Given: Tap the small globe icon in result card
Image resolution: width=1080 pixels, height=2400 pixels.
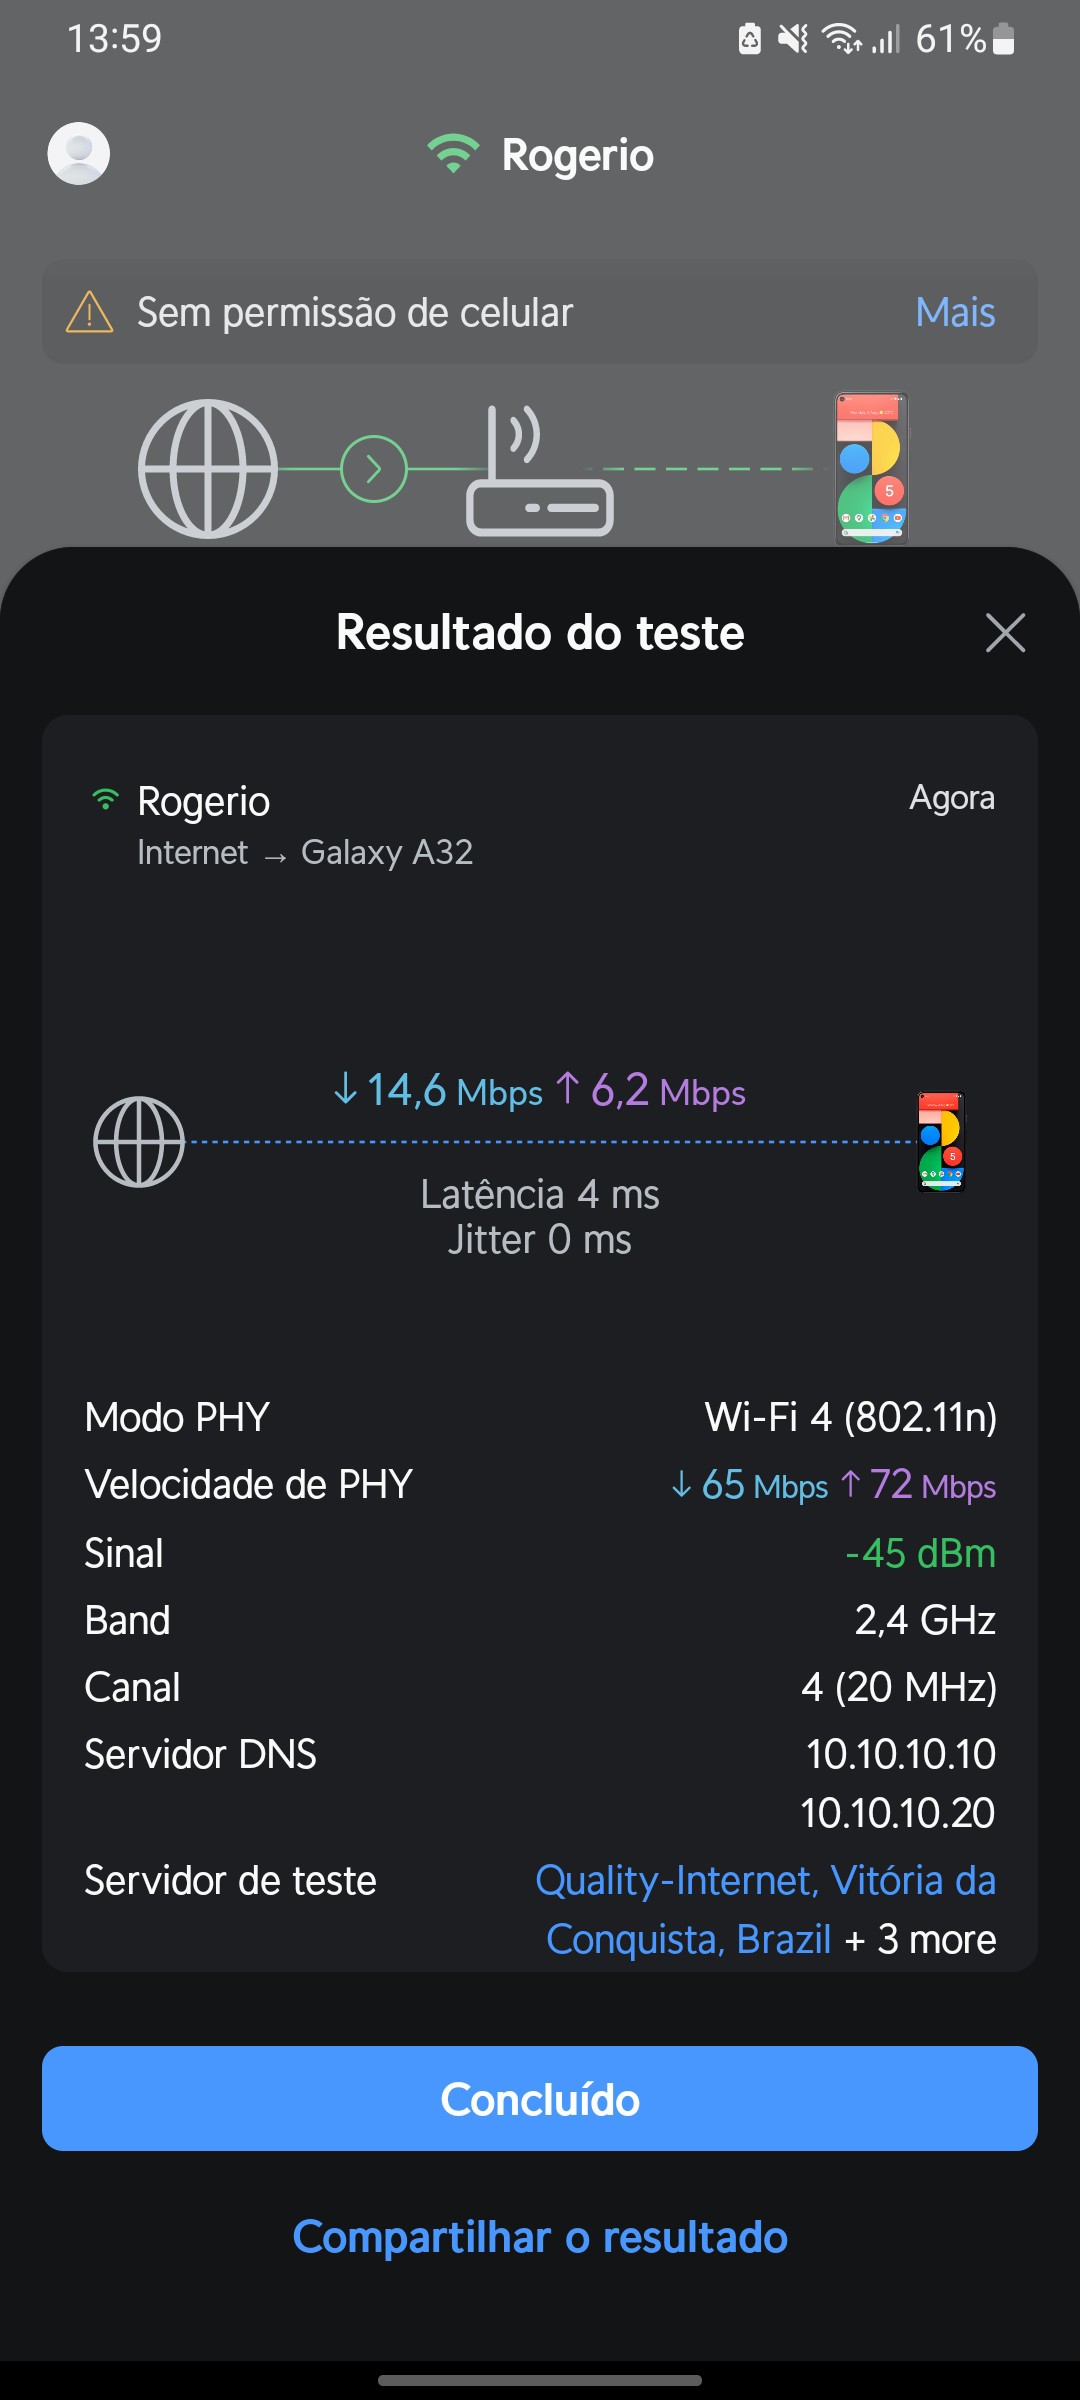Looking at the screenshot, I should (x=139, y=1142).
